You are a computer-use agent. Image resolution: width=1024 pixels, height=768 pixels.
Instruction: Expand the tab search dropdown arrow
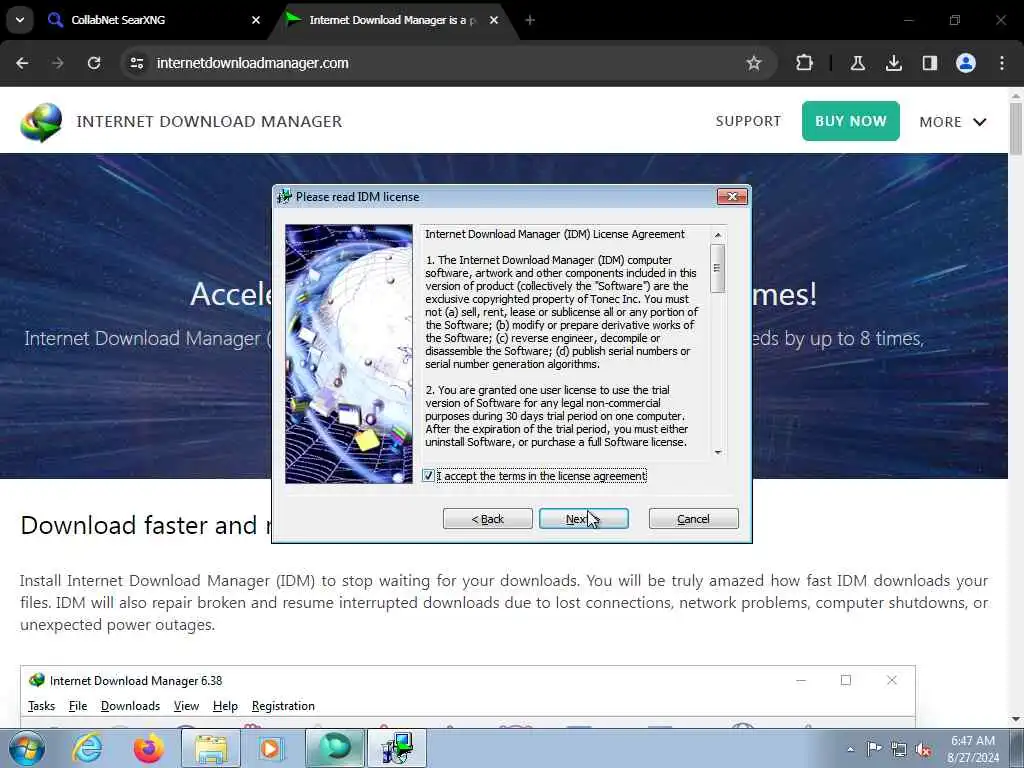(x=20, y=20)
